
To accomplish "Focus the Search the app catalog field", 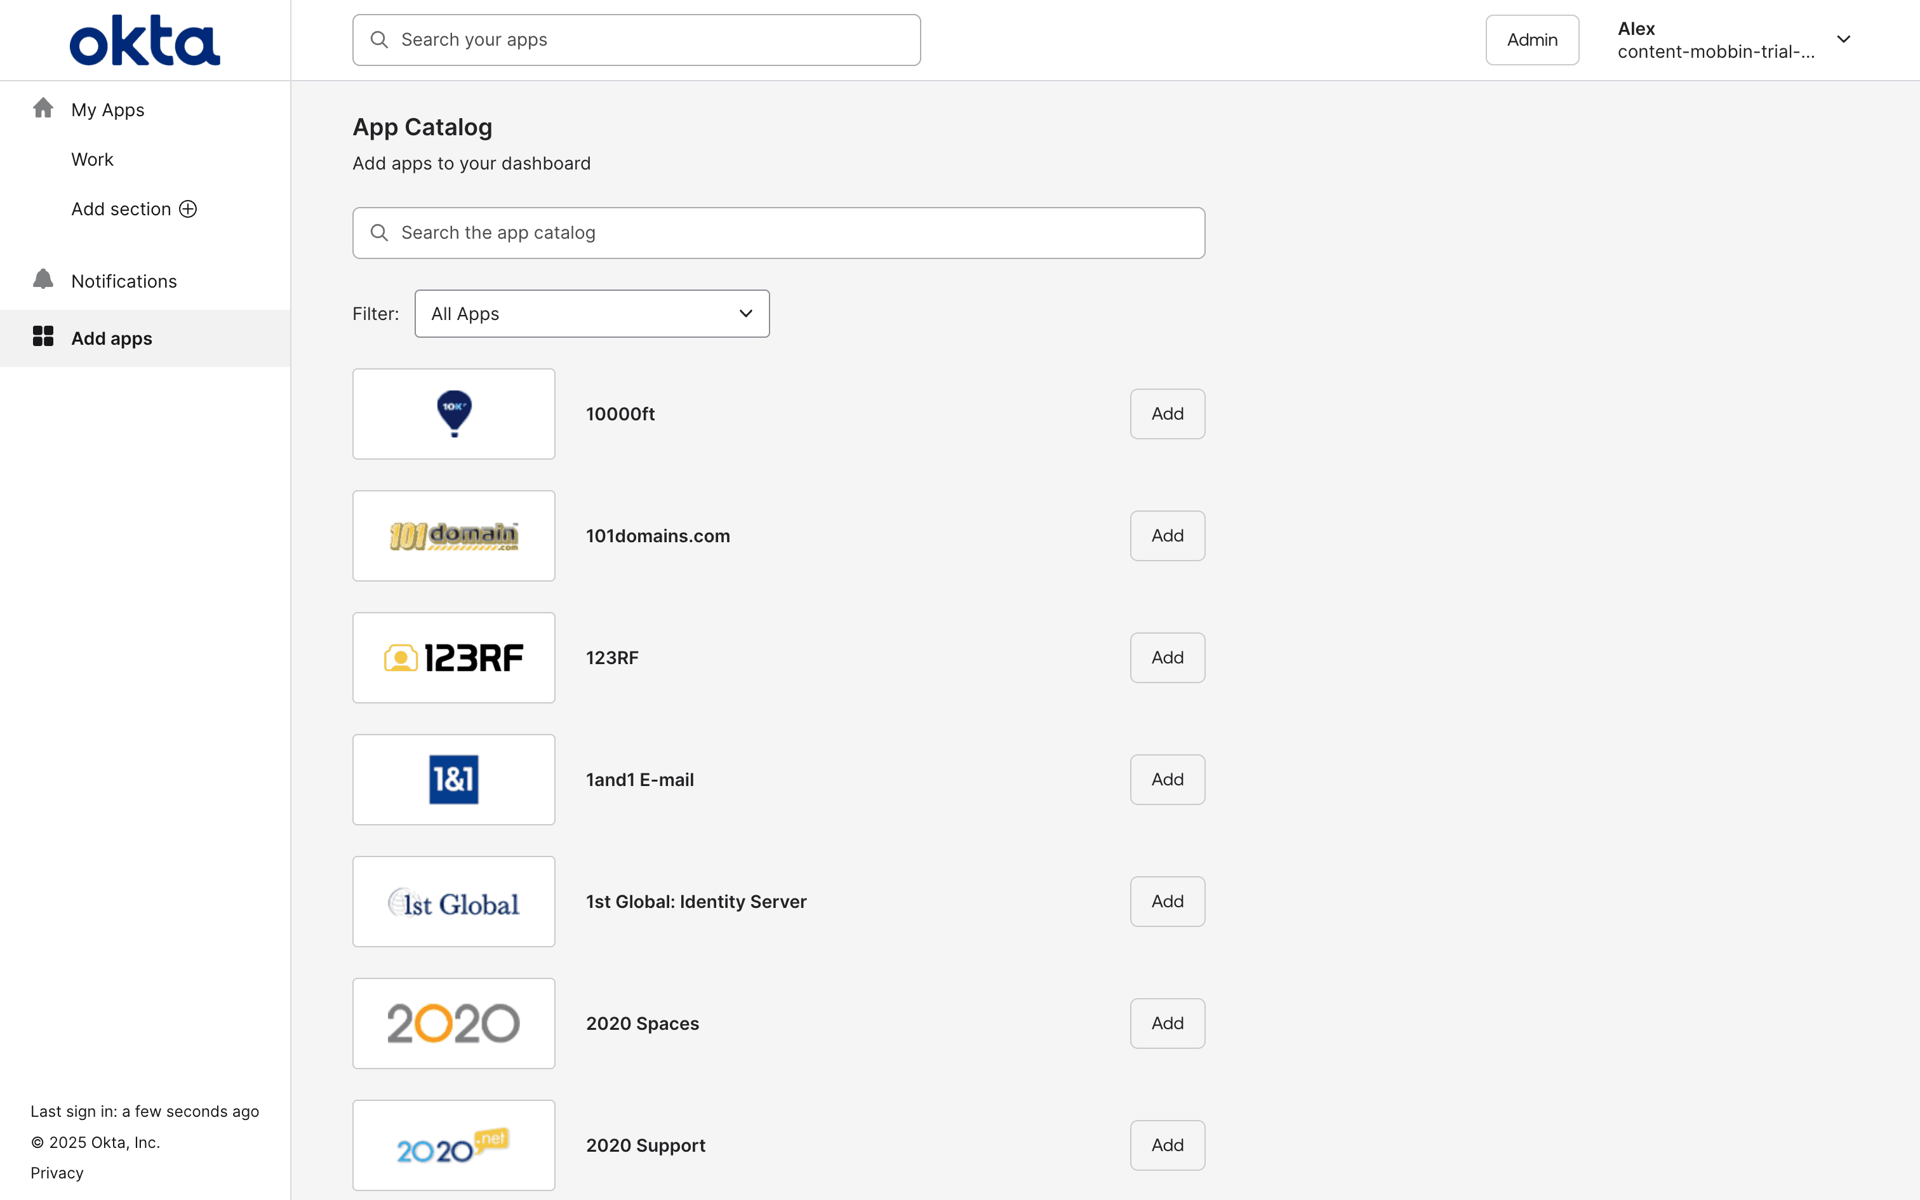I will point(778,233).
